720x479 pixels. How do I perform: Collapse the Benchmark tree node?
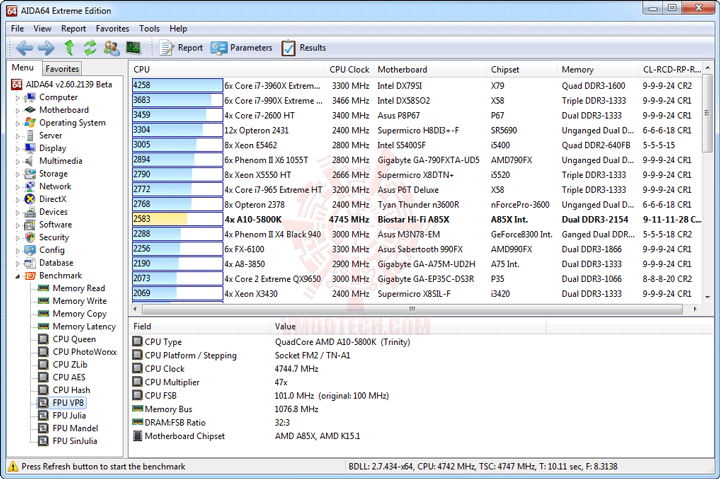pyautogui.click(x=18, y=276)
